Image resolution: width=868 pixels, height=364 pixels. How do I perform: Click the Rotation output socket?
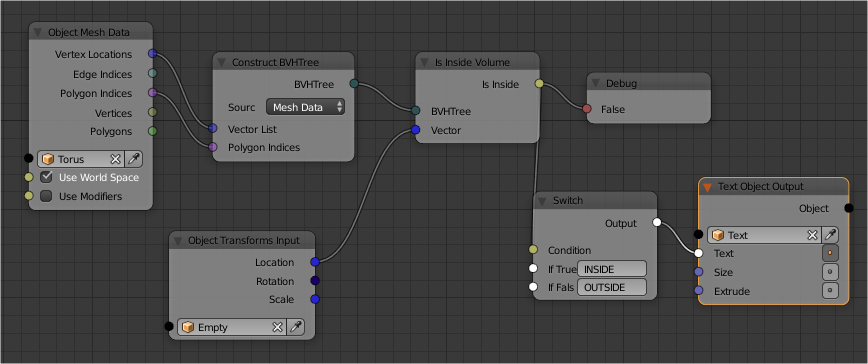(315, 280)
